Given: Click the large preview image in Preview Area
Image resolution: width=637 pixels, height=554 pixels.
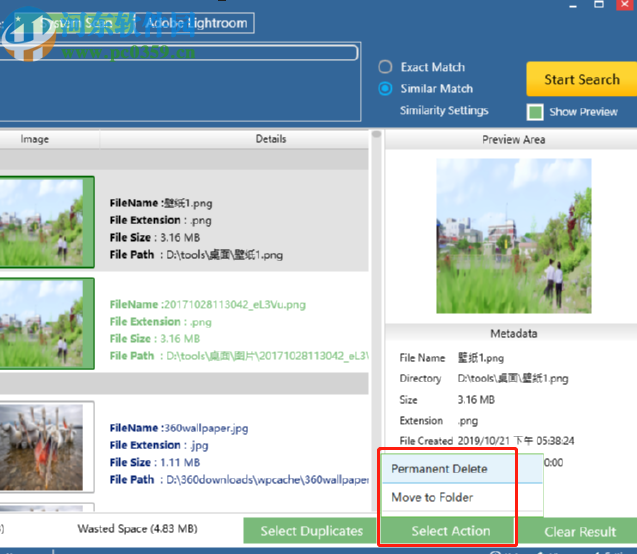Looking at the screenshot, I should (514, 236).
